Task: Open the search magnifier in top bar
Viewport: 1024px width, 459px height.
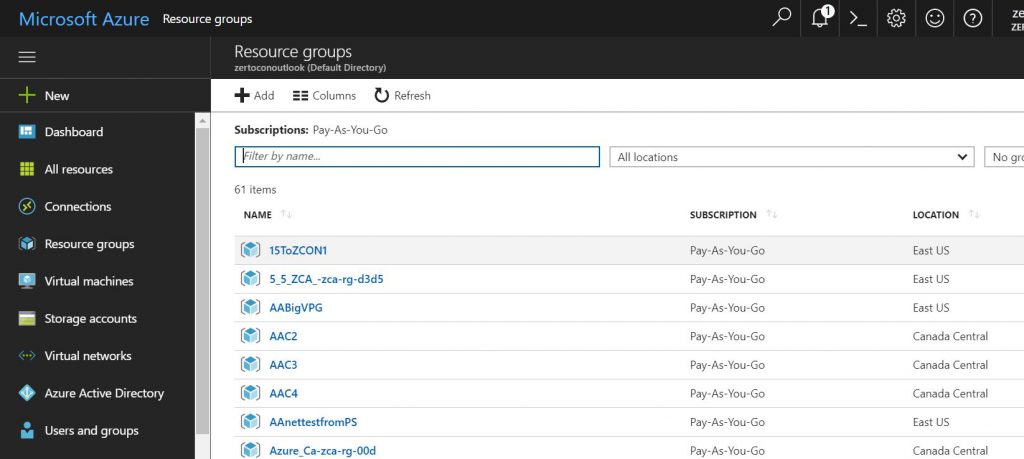Action: click(781, 18)
